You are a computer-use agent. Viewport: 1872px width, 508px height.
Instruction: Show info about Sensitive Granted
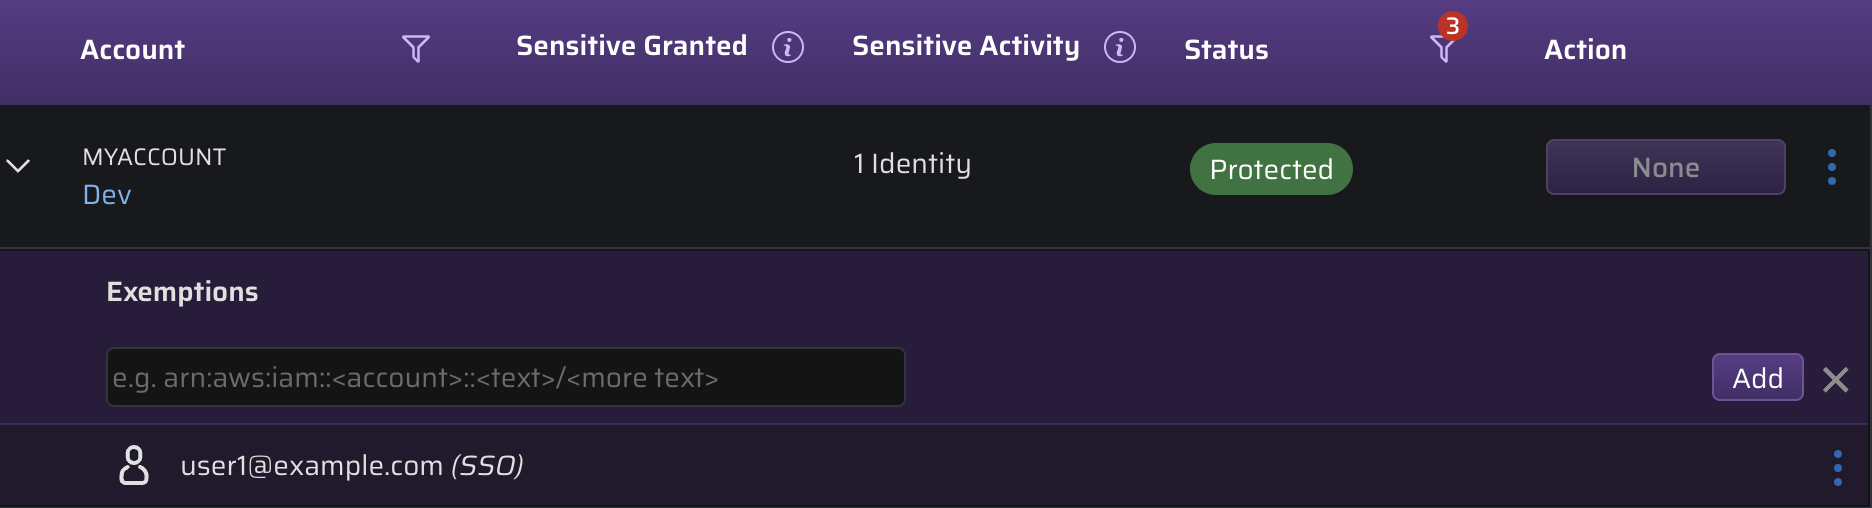[788, 47]
